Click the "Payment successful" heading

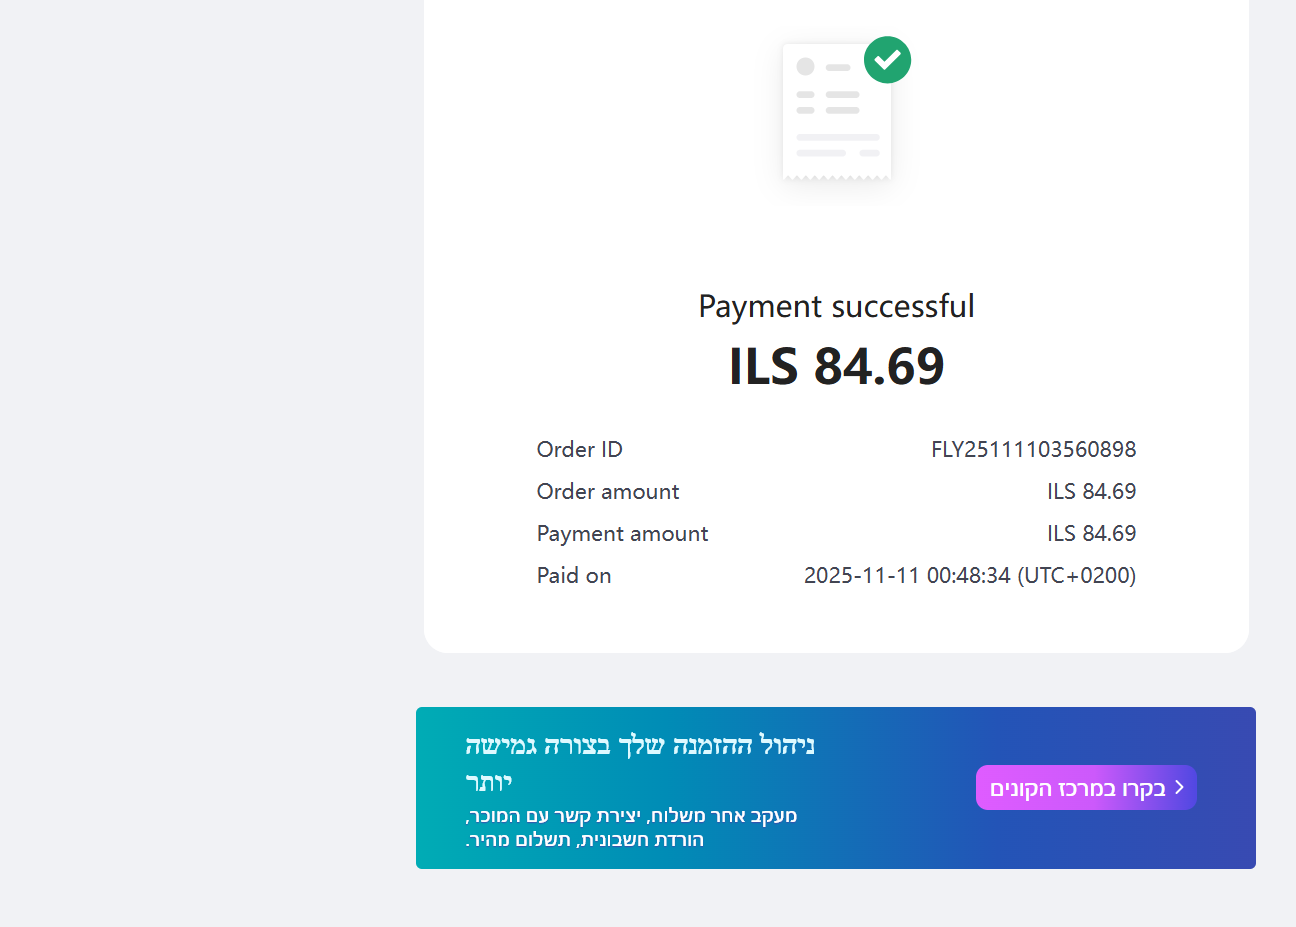[836, 306]
